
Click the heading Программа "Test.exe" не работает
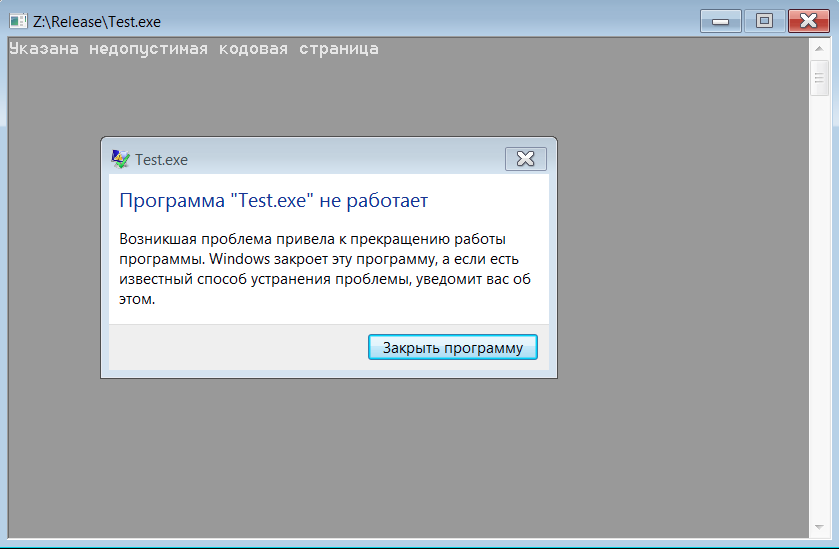273,200
